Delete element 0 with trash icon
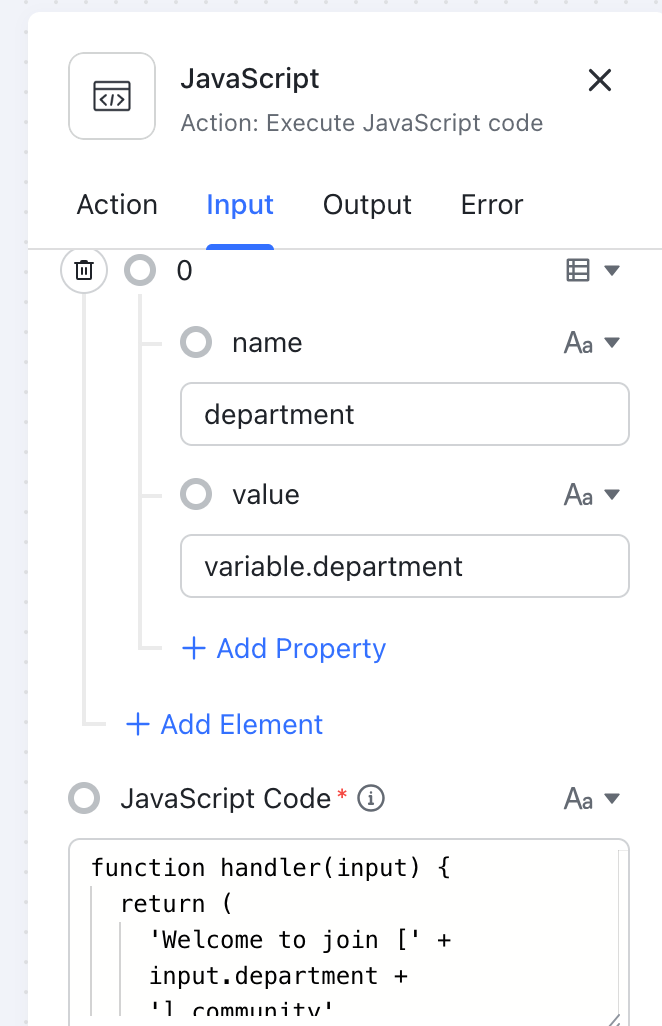The width and height of the screenshot is (662, 1026). click(85, 270)
